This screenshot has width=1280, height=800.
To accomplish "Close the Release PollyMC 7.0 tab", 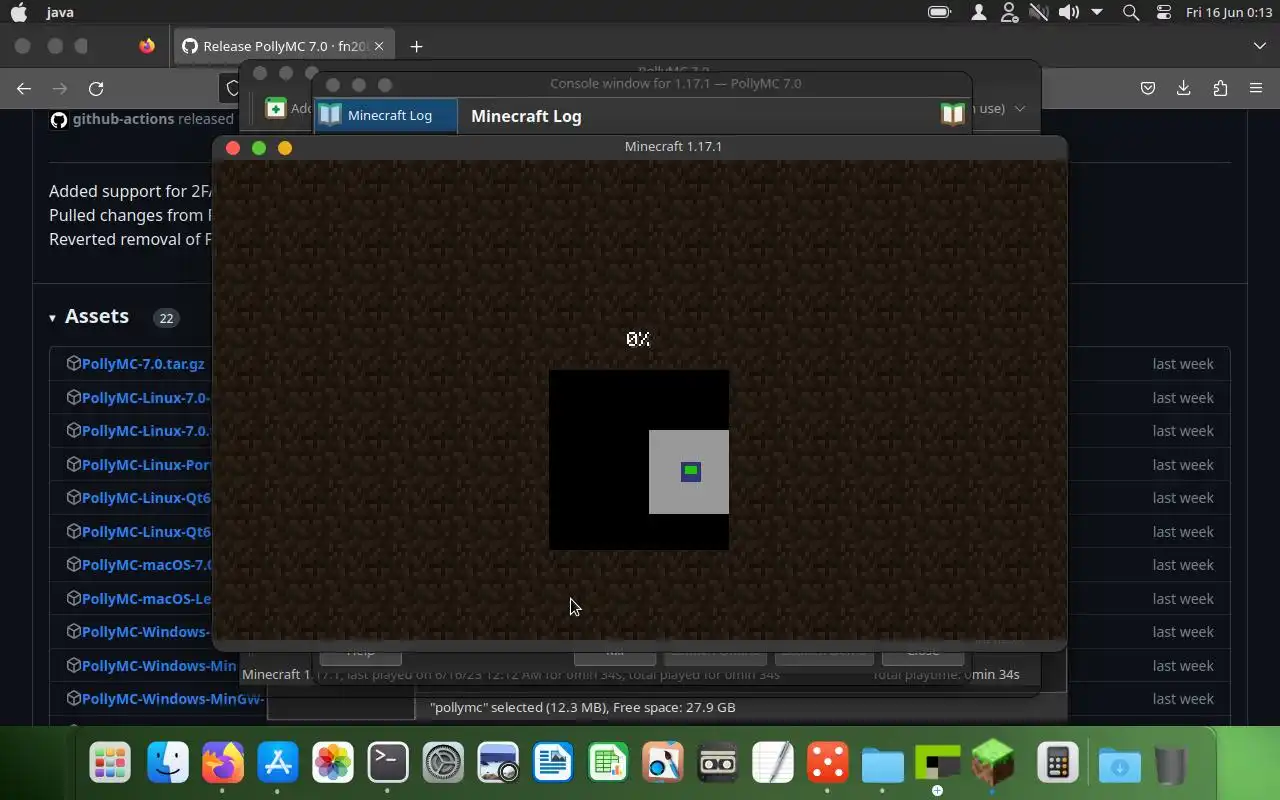I will tap(379, 46).
